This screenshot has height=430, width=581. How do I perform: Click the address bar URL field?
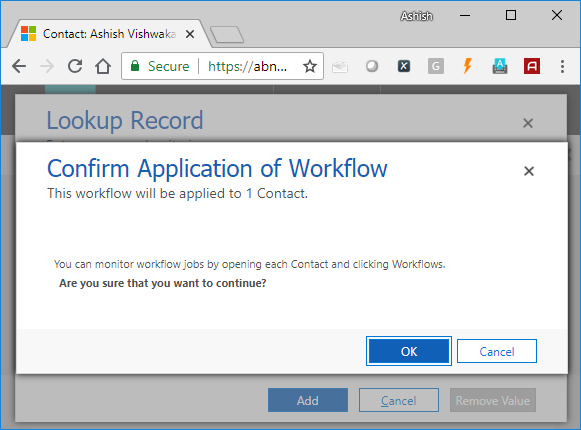pos(247,66)
